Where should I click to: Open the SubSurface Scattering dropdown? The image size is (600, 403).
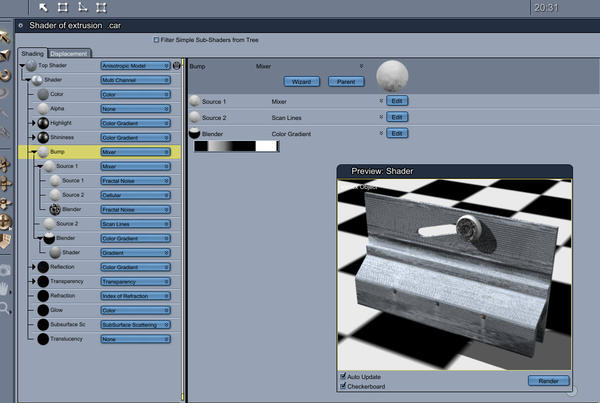(135, 325)
